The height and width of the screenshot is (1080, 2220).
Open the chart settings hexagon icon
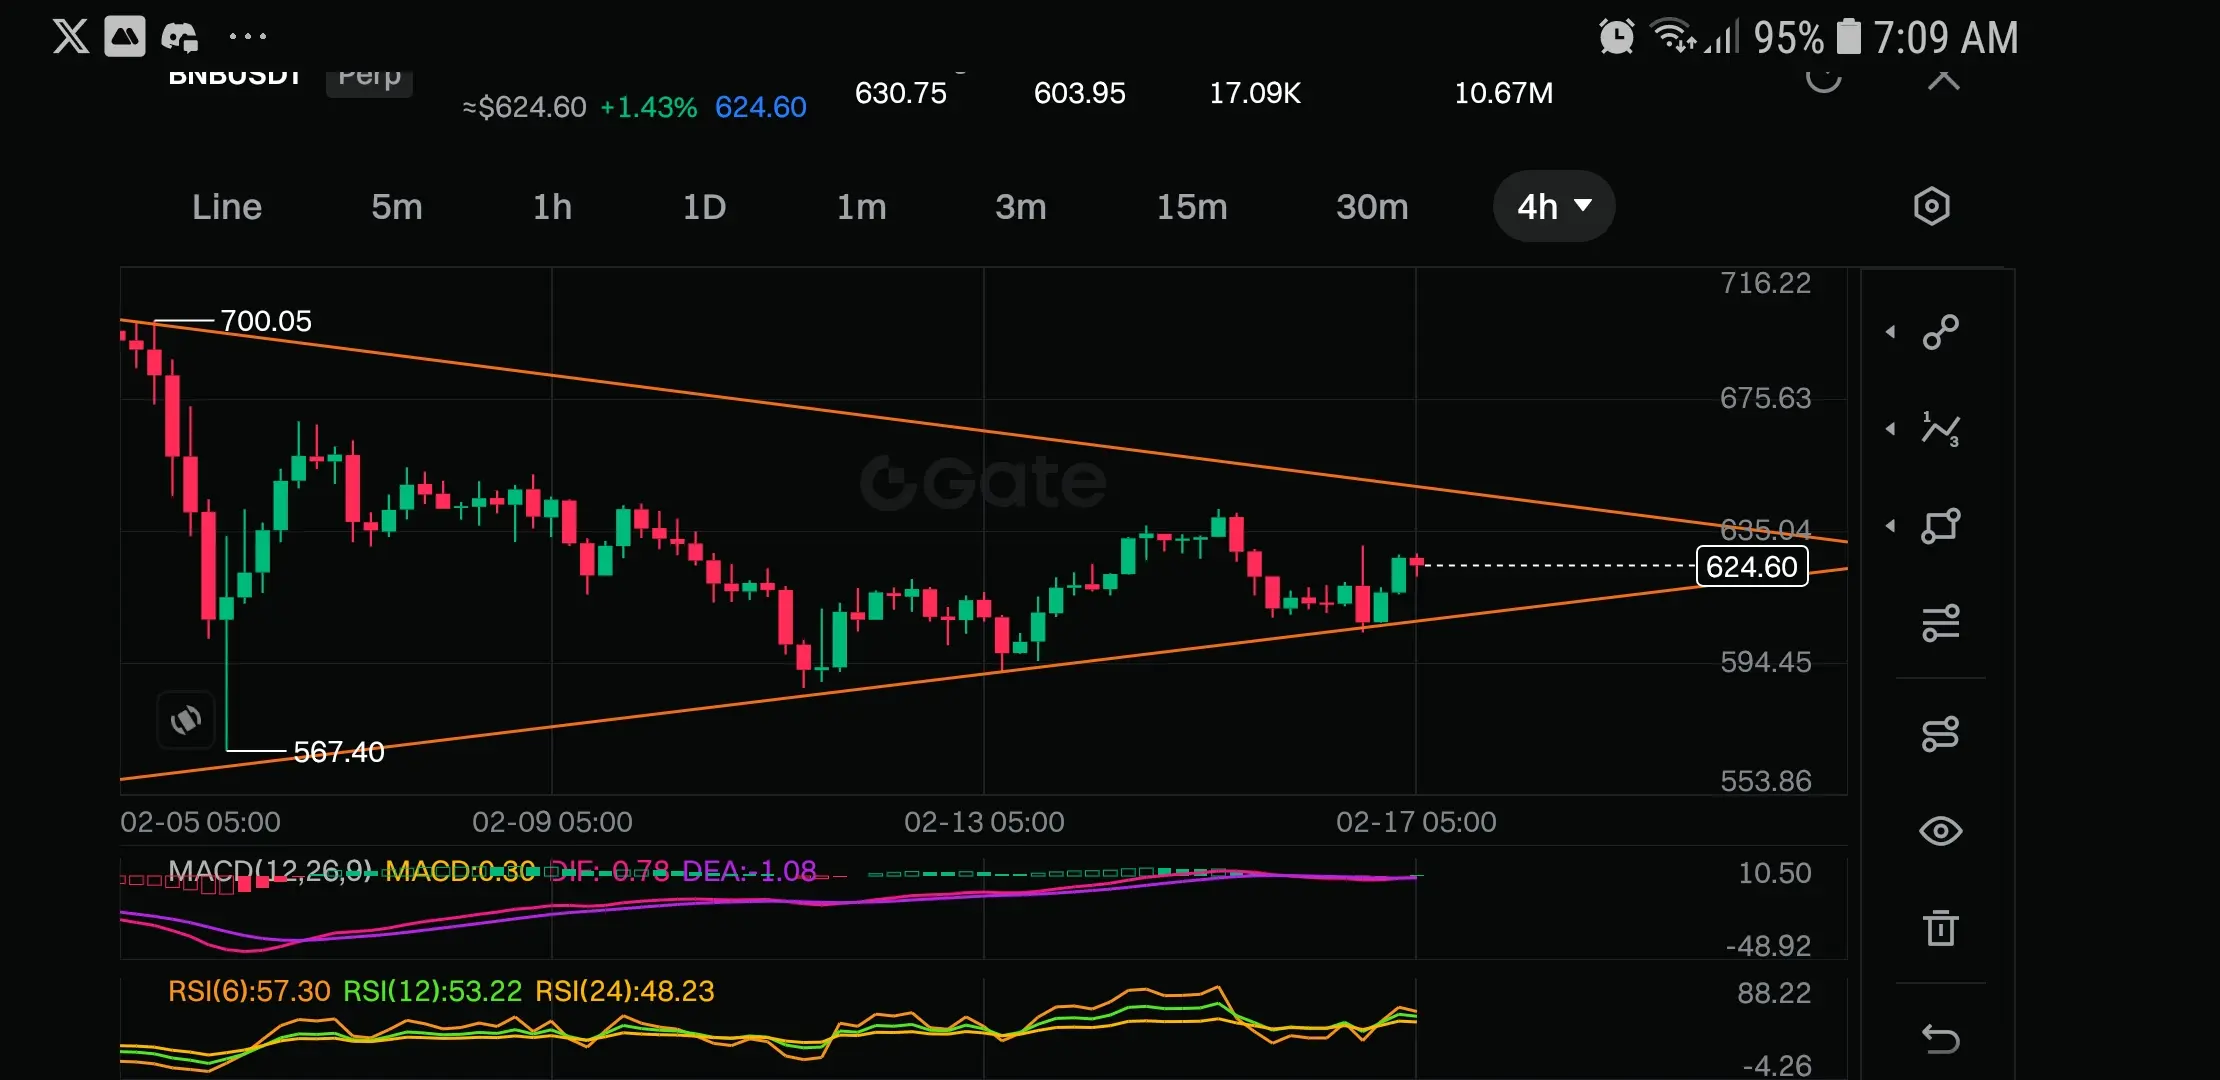point(1931,207)
